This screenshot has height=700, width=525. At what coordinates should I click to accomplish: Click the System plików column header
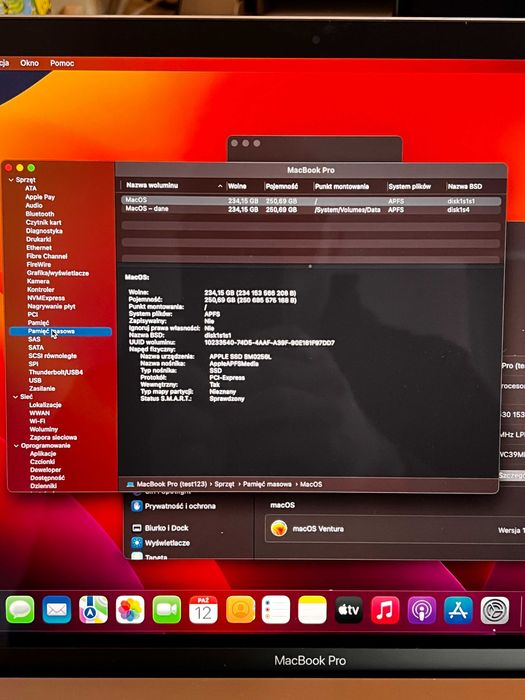410,186
